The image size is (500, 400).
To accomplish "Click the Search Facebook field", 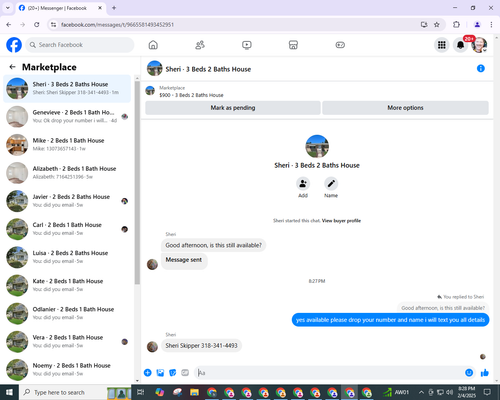I will point(80,45).
